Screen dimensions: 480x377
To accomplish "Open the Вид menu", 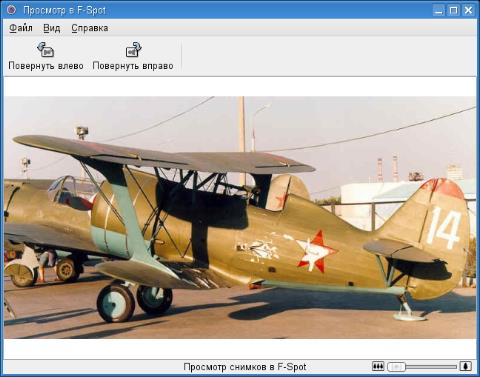I will click(52, 28).
